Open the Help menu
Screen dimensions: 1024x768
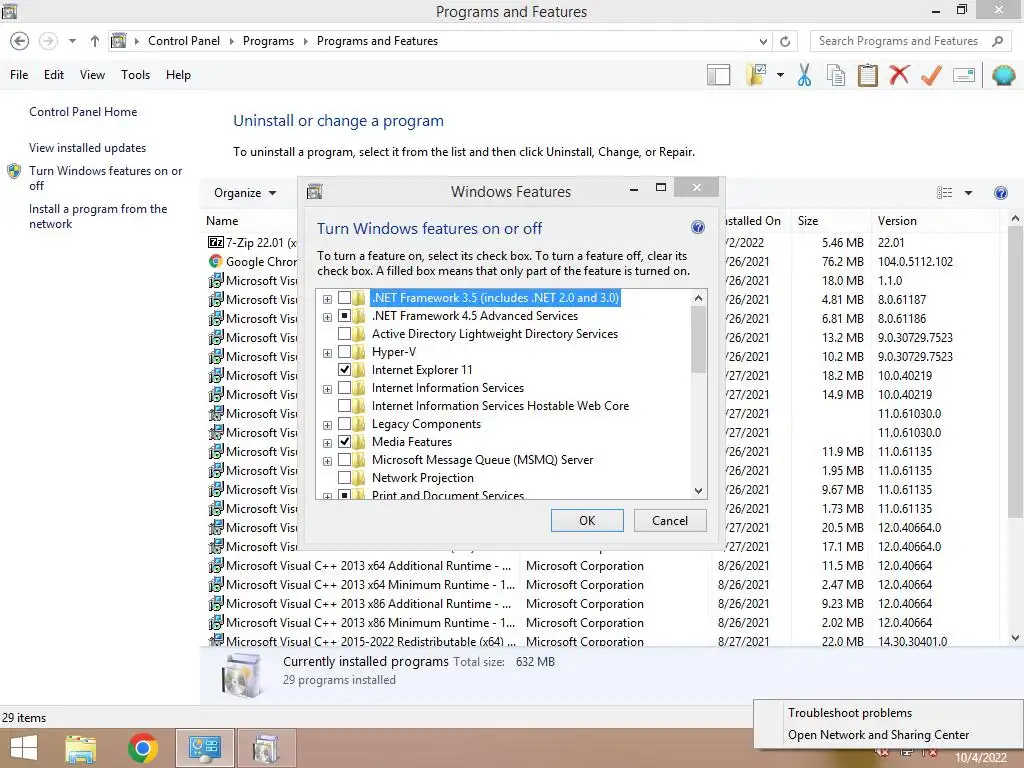coord(178,75)
